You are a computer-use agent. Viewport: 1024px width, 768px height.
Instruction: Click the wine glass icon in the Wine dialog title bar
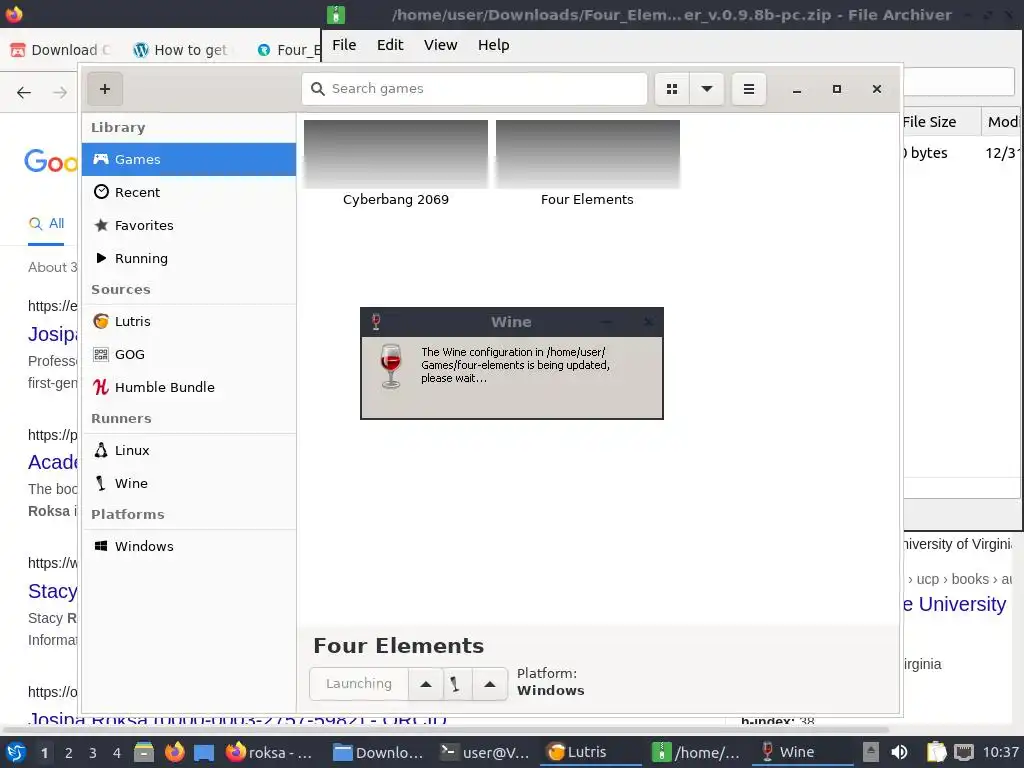click(376, 321)
